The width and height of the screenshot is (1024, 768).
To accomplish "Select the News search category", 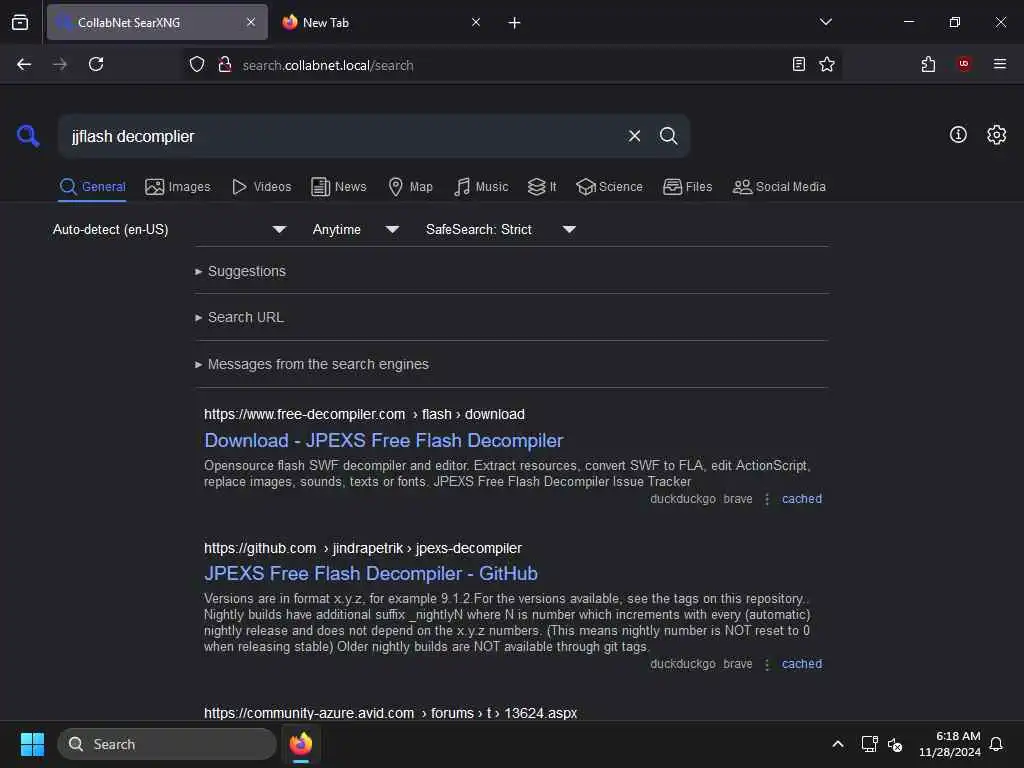I will pyautogui.click(x=338, y=187).
